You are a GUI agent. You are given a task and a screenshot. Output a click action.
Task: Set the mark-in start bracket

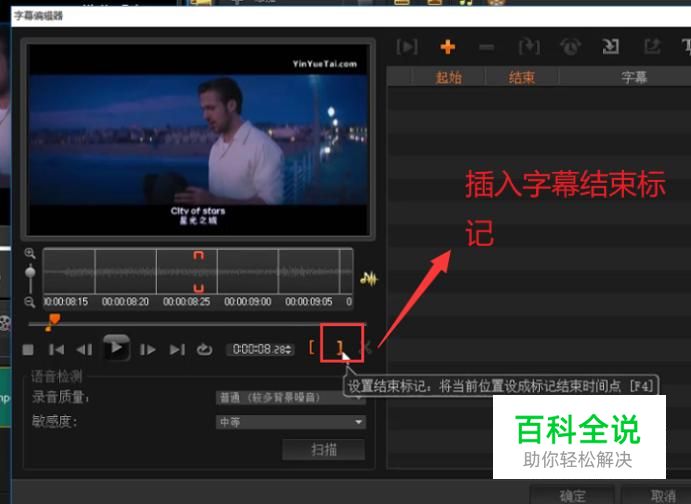point(312,347)
